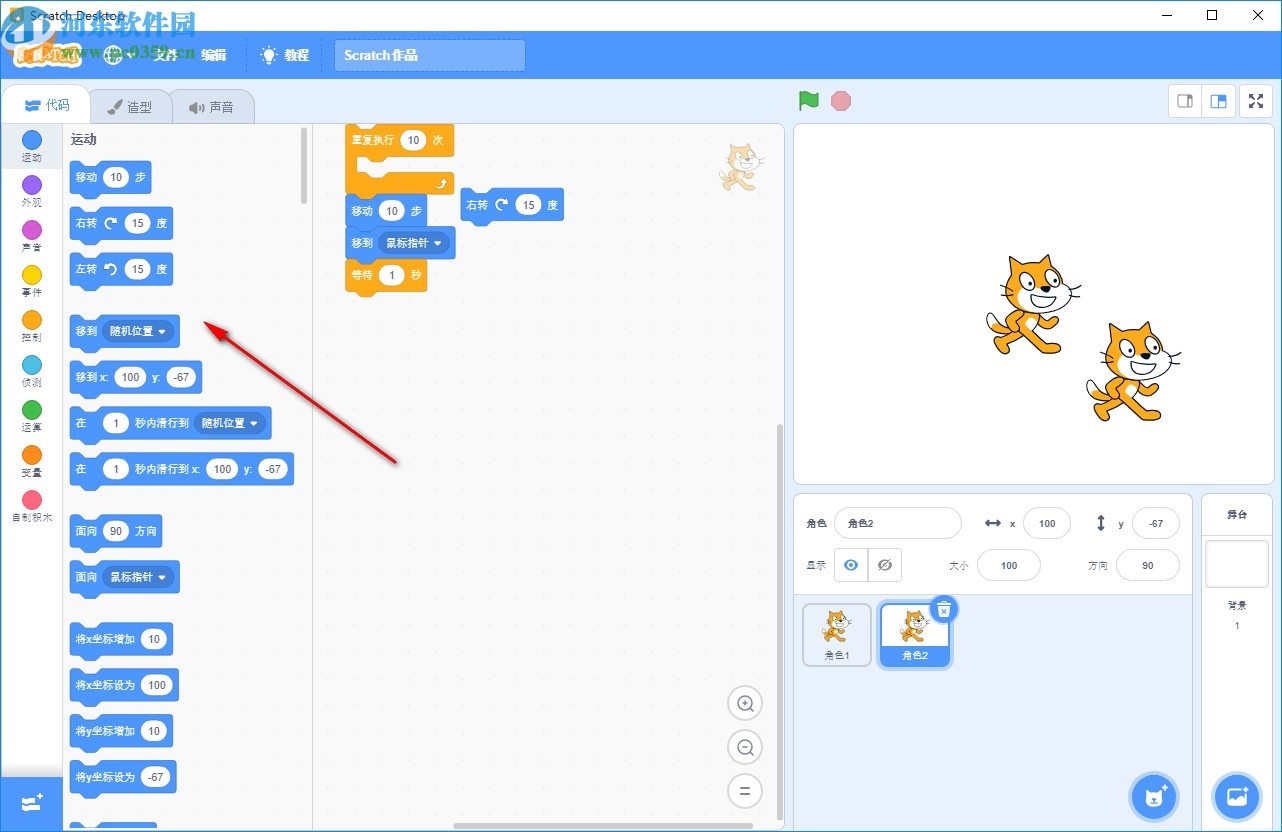Enter fullscreen stage presentation mode
The width and height of the screenshot is (1282, 832).
tap(1256, 100)
